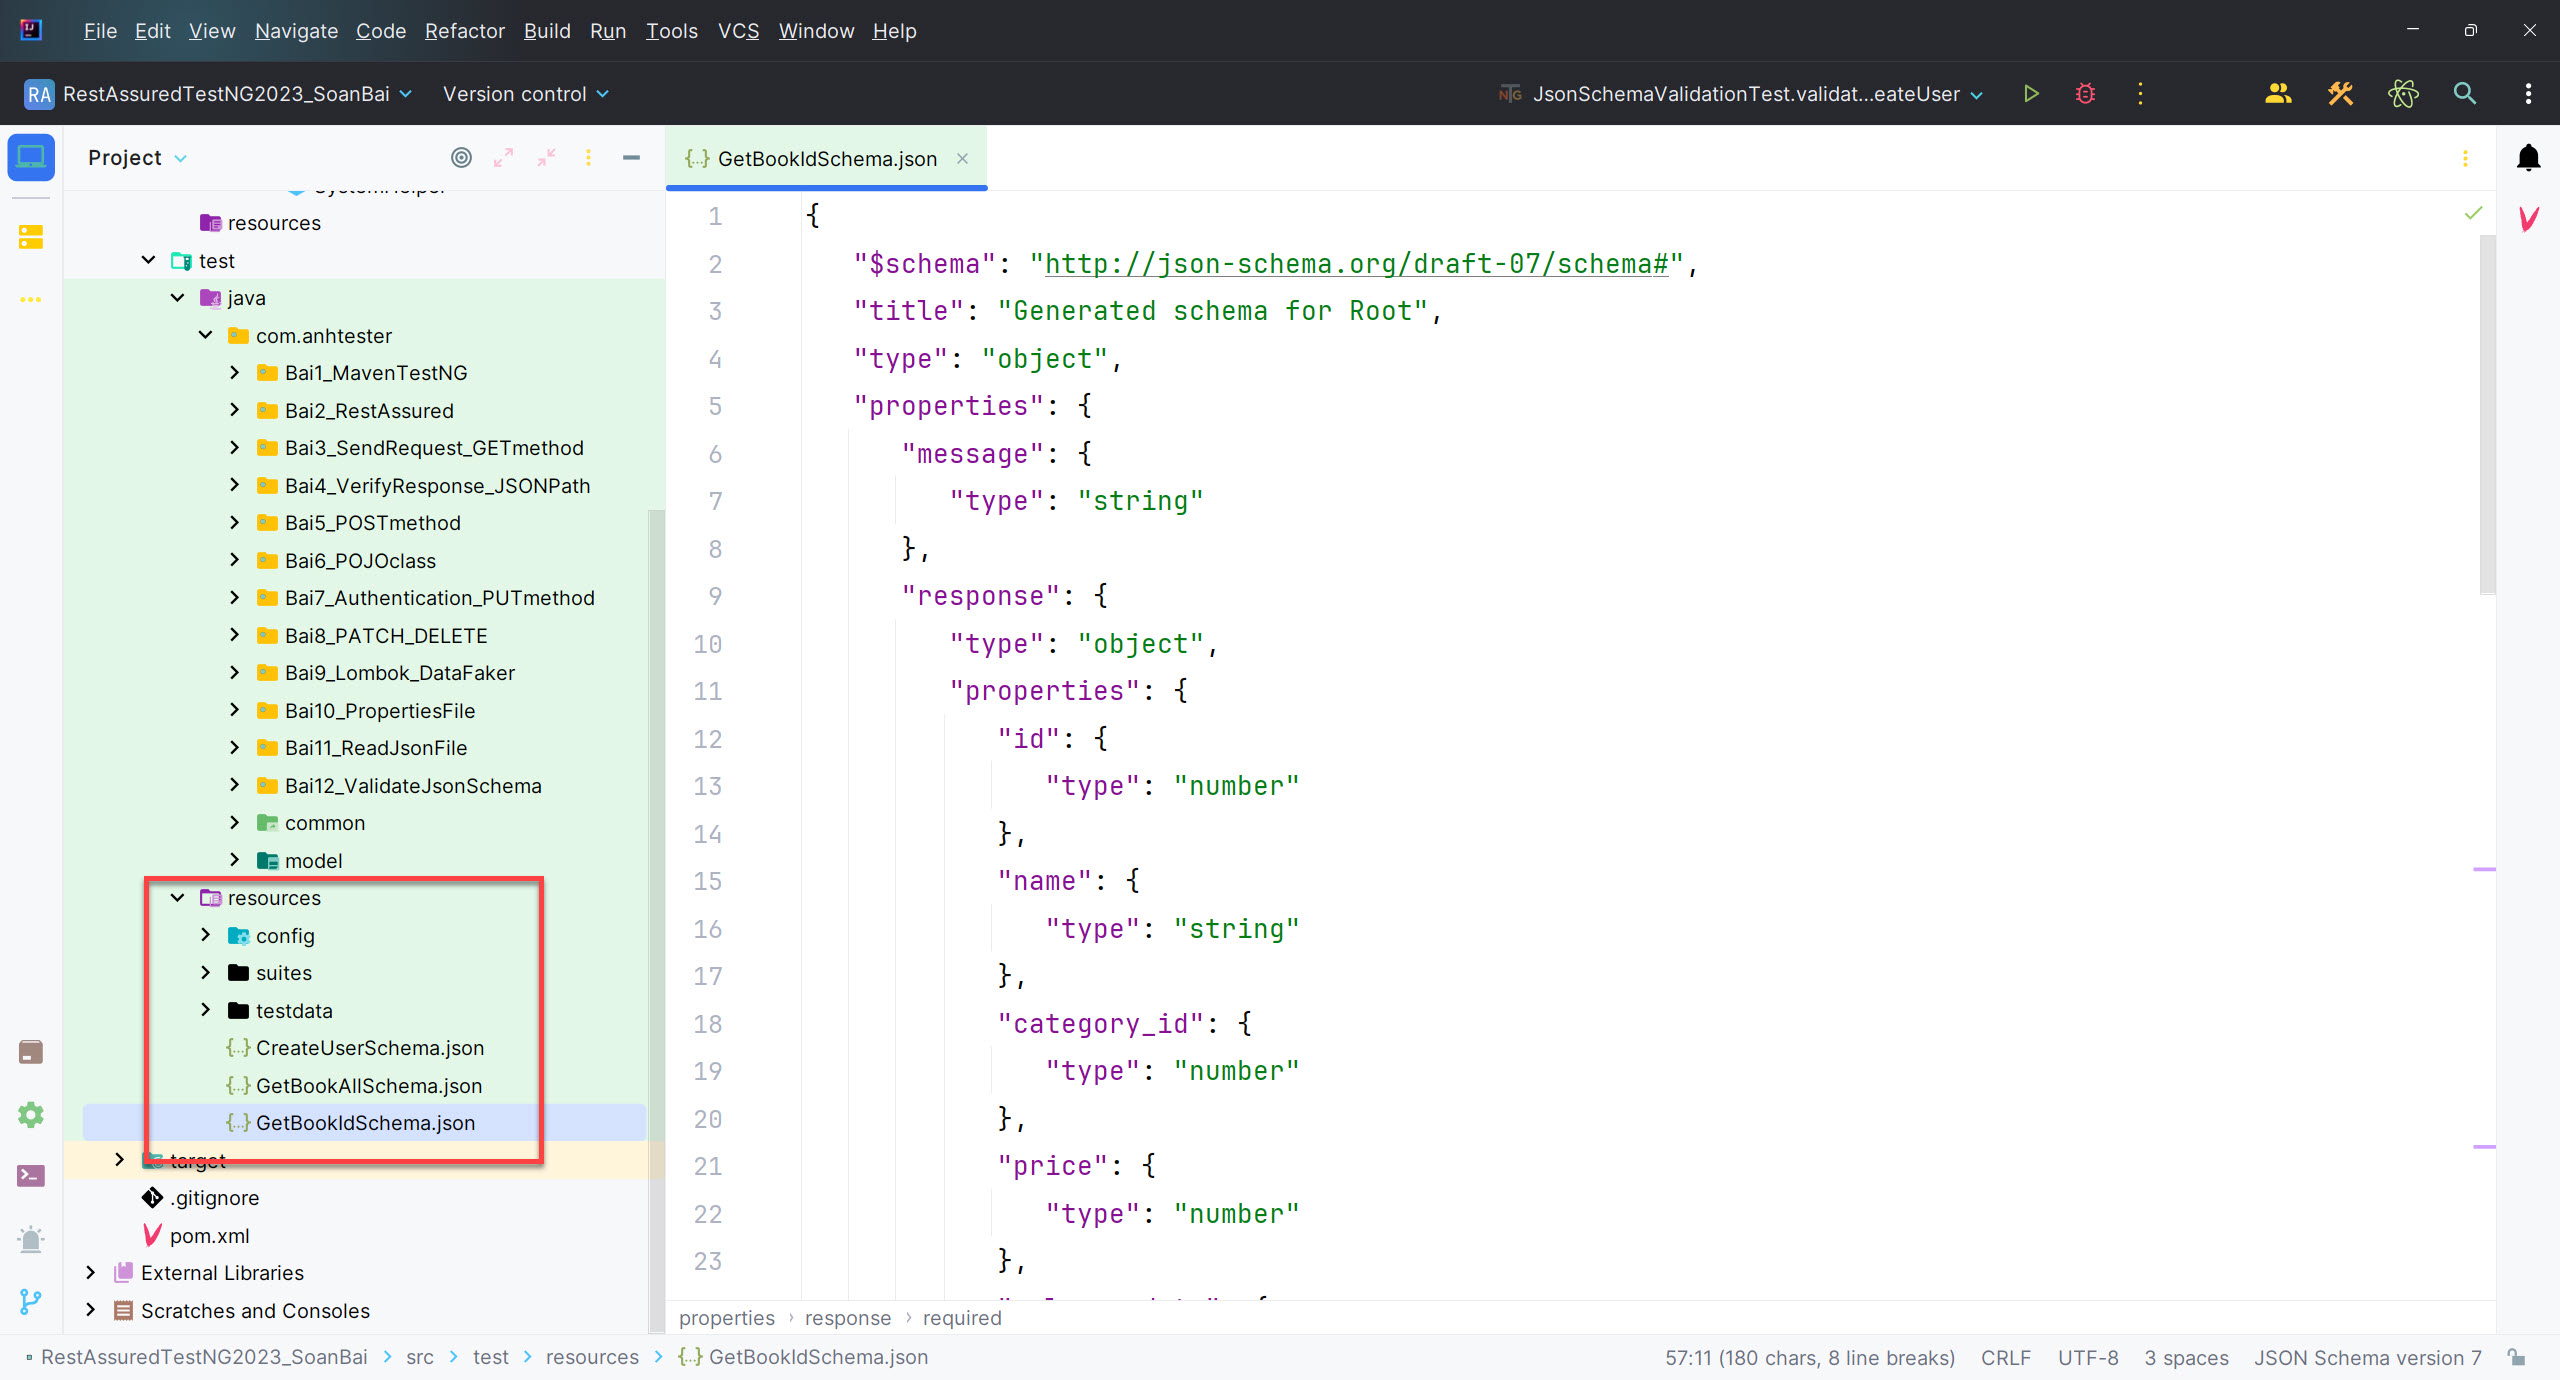
Task: Open the Terminal tool window
Action: [x=31, y=1176]
